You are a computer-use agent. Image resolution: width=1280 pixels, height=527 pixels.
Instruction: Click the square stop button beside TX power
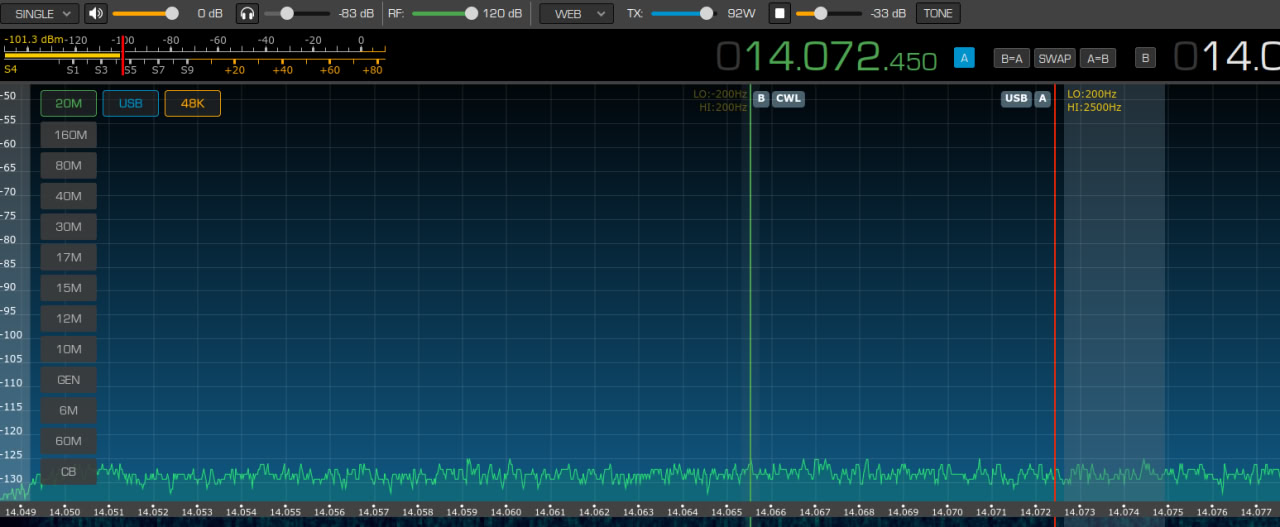[780, 14]
